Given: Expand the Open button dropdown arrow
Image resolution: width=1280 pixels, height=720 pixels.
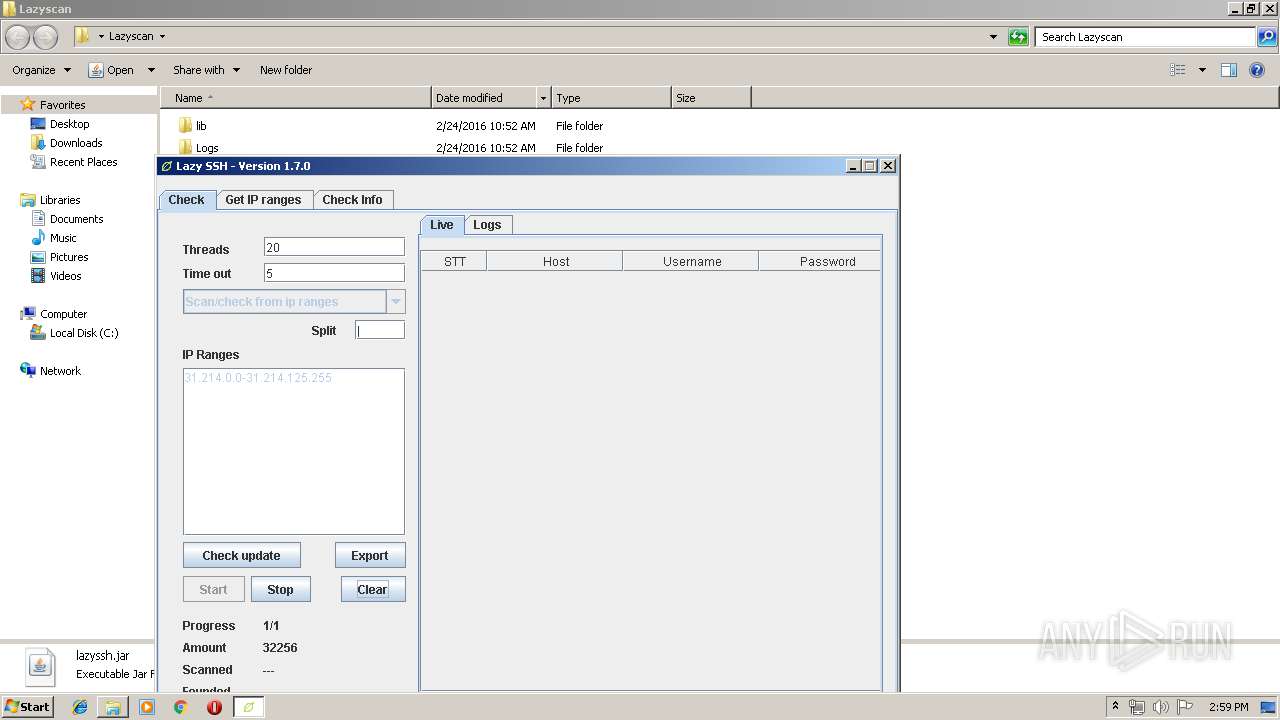Looking at the screenshot, I should coord(151,70).
